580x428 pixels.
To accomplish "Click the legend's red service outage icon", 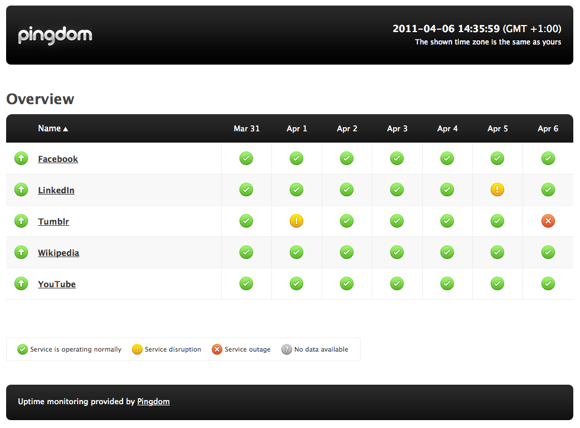I will point(217,349).
